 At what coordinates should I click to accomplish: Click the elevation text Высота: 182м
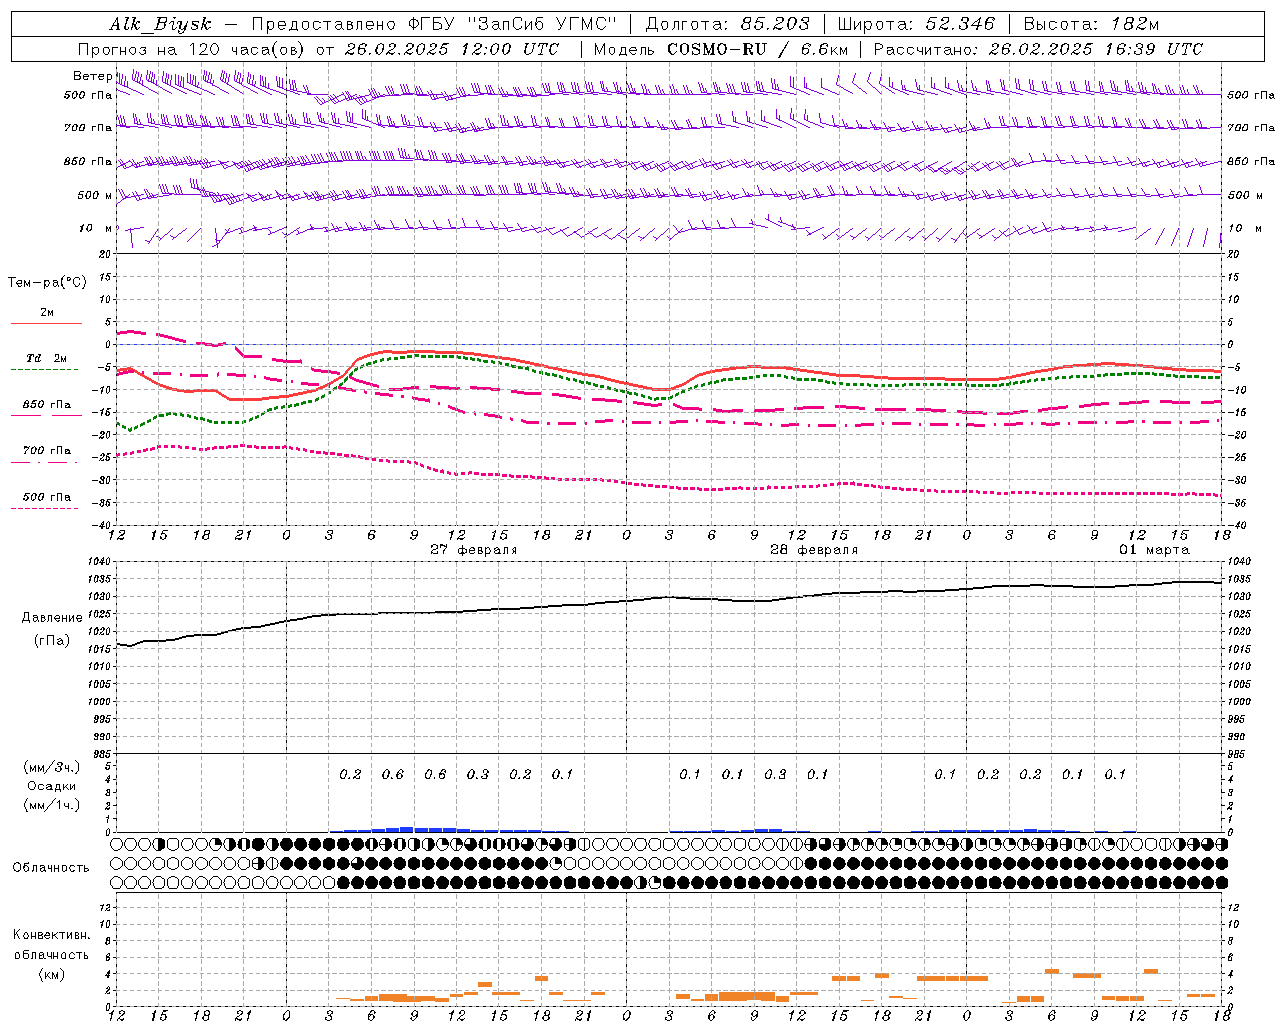[x=1091, y=24]
